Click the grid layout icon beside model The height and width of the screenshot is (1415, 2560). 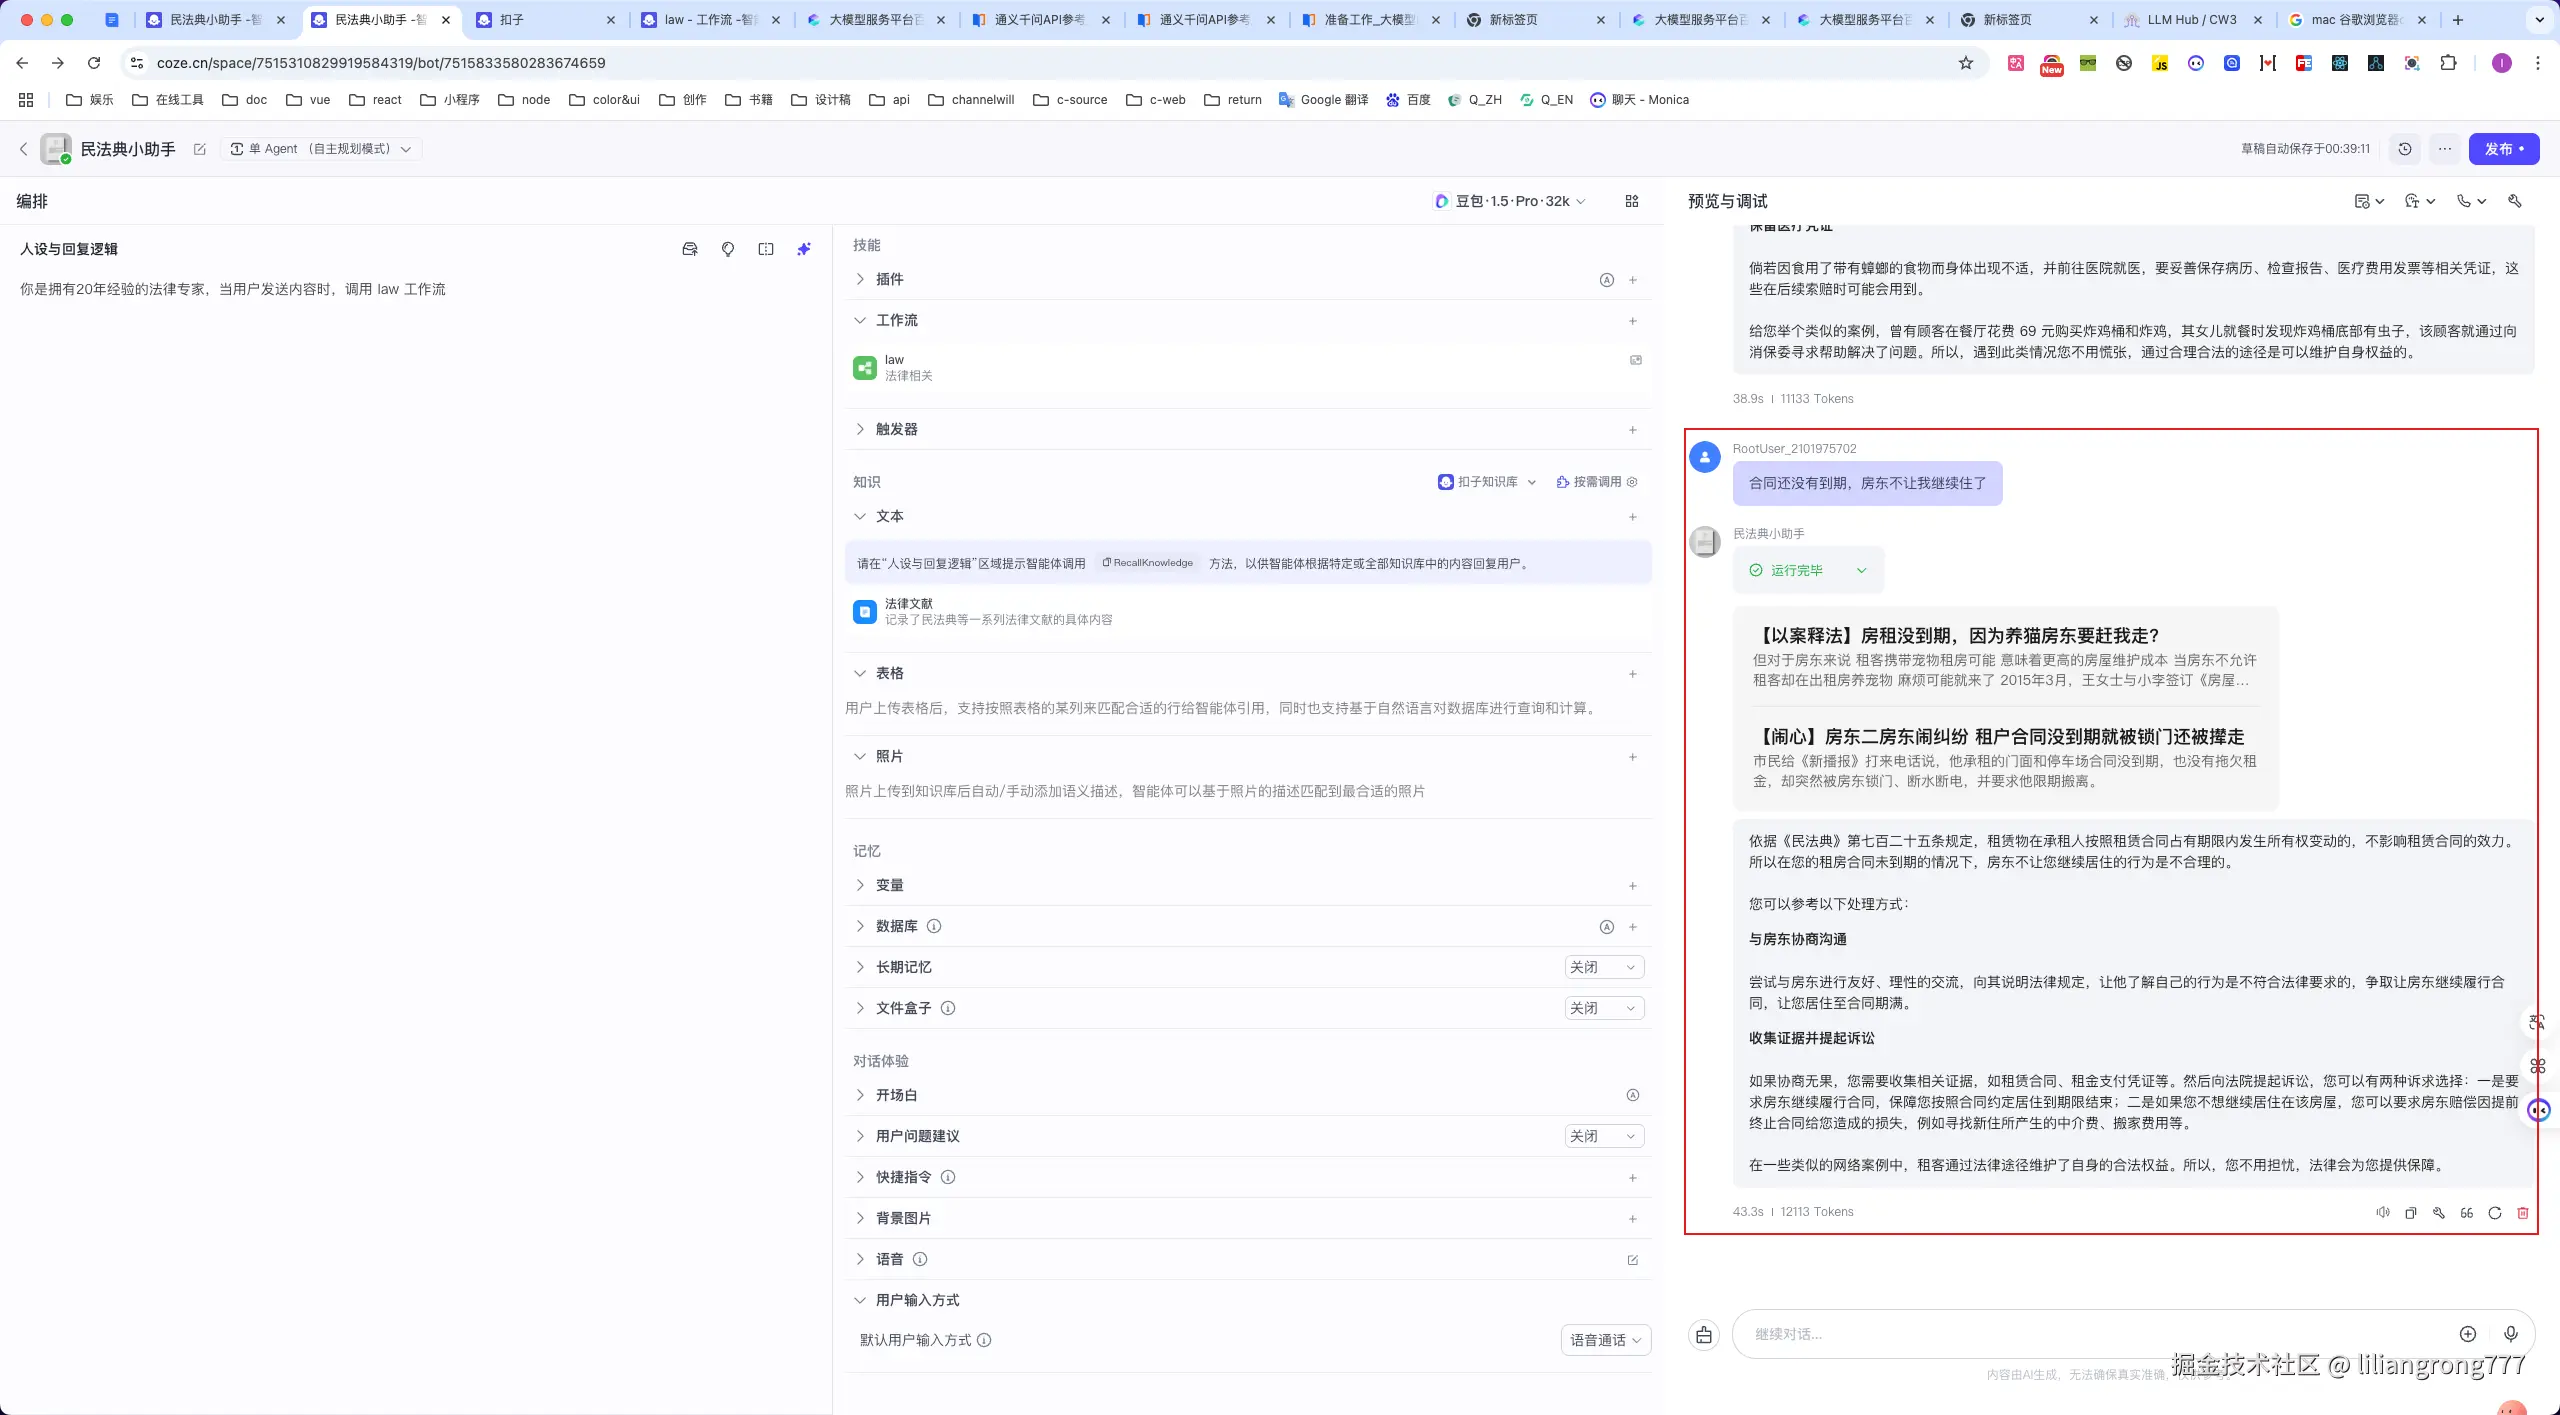point(1632,201)
